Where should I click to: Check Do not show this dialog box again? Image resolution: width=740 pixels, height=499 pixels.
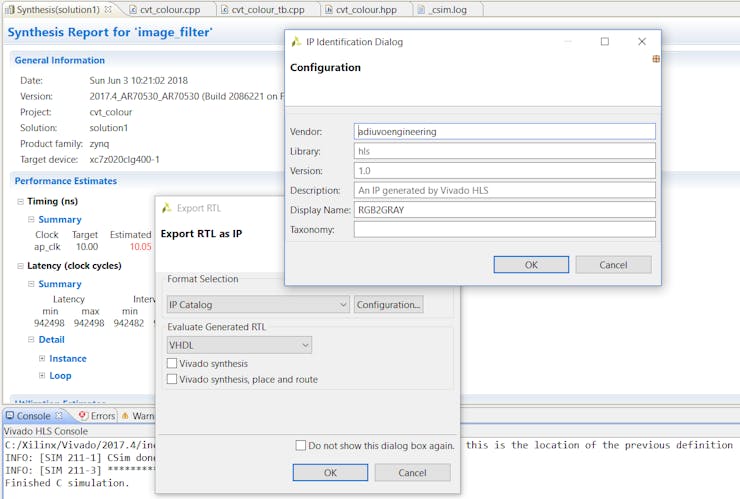point(301,445)
